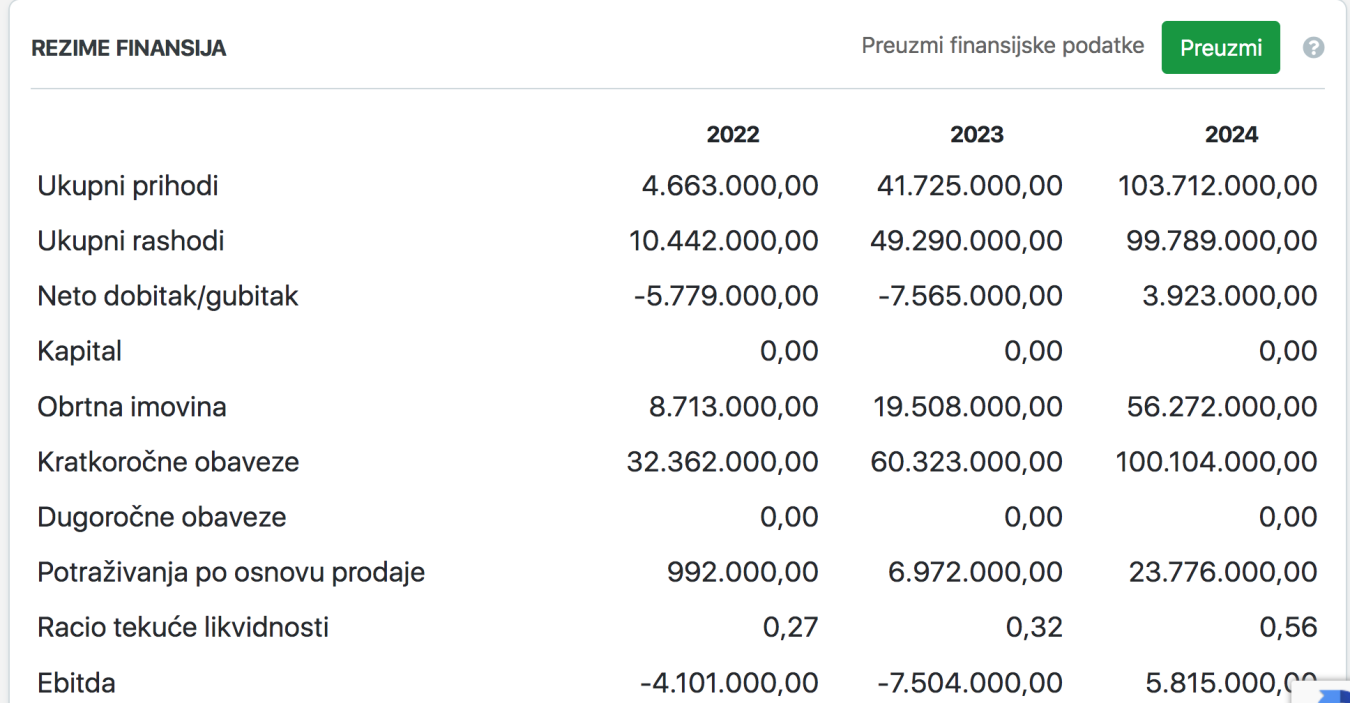The image size is (1350, 703).
Task: Select the Obrtna imovina row label
Action: pyautogui.click(x=132, y=407)
